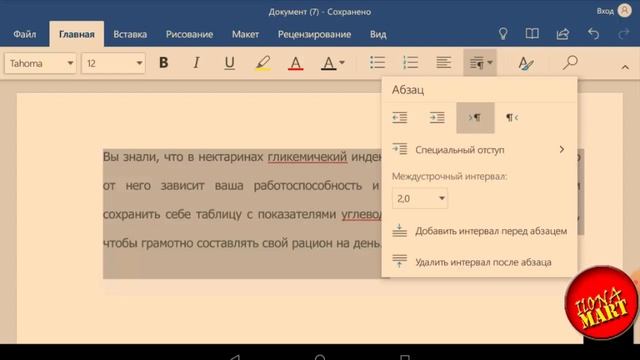Image resolution: width=640 pixels, height=360 pixels.
Task: Toggle bulleted list
Action: pyautogui.click(x=378, y=62)
